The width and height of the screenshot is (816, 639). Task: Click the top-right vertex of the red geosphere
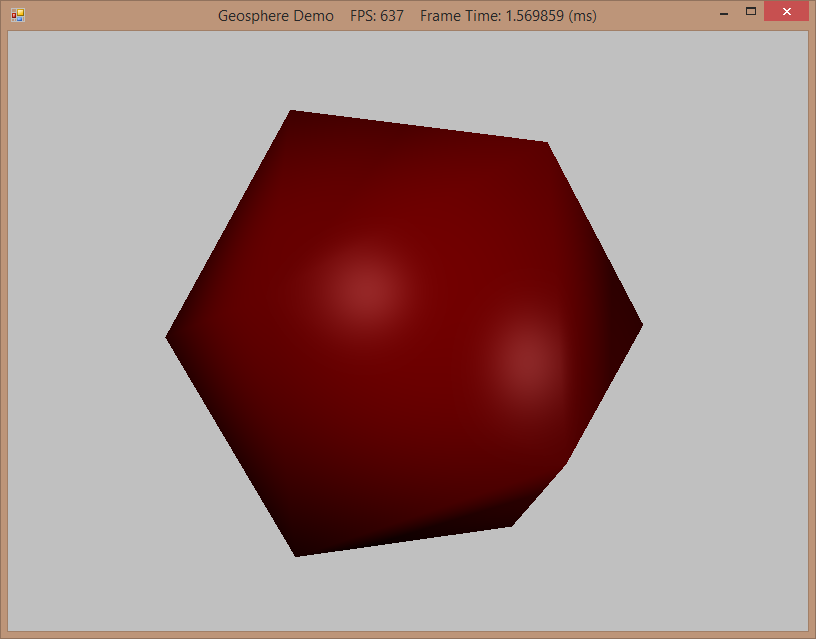click(545, 144)
